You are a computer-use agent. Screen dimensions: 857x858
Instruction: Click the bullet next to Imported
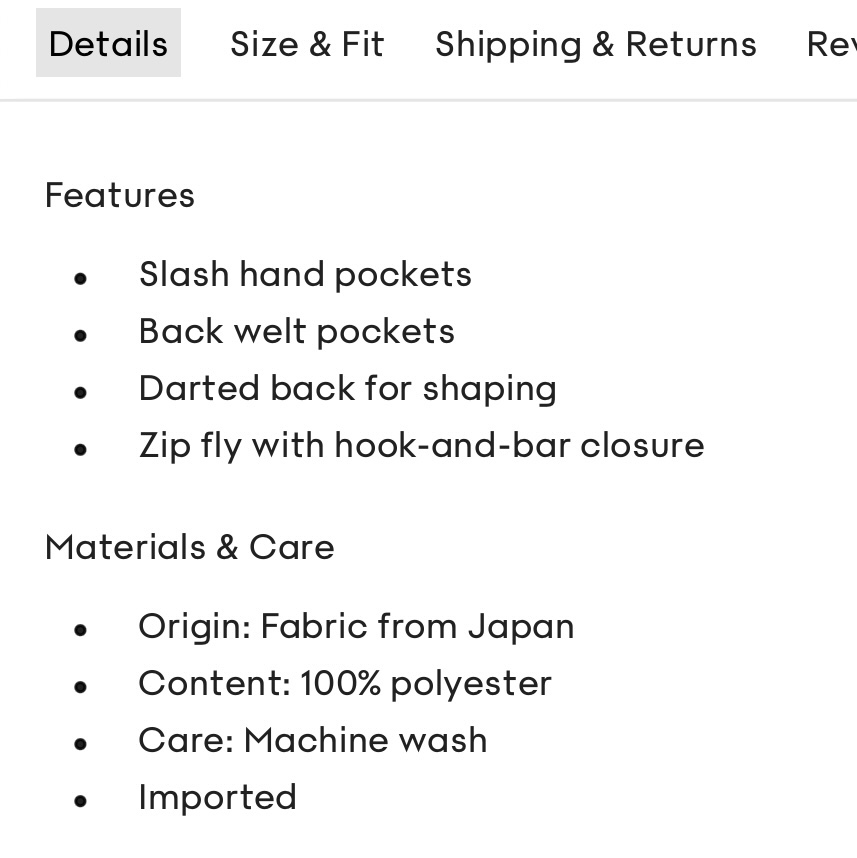(x=80, y=800)
